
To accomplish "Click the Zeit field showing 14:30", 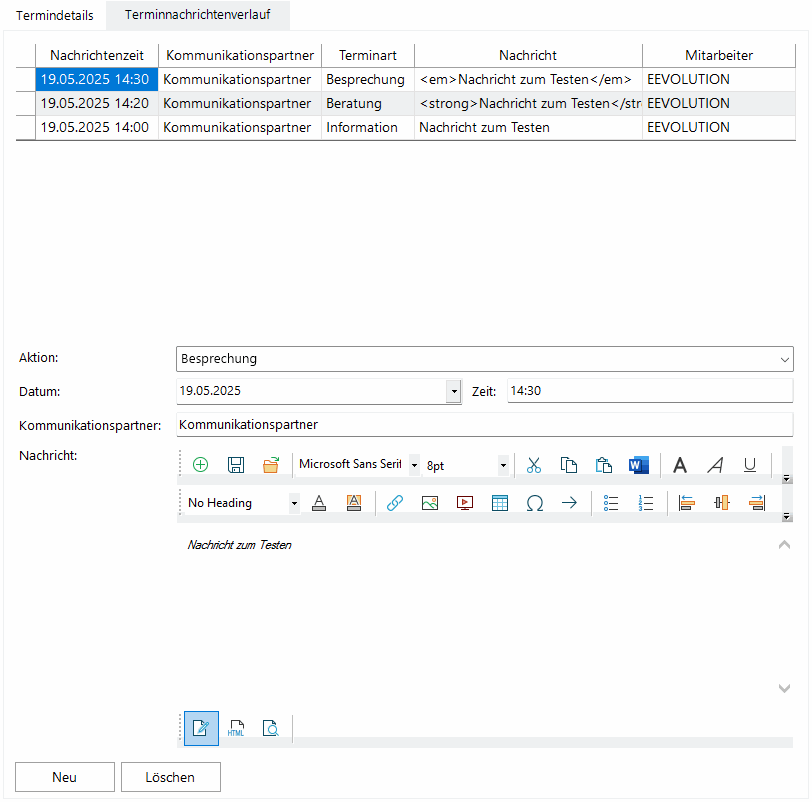I will pyautogui.click(x=650, y=391).
